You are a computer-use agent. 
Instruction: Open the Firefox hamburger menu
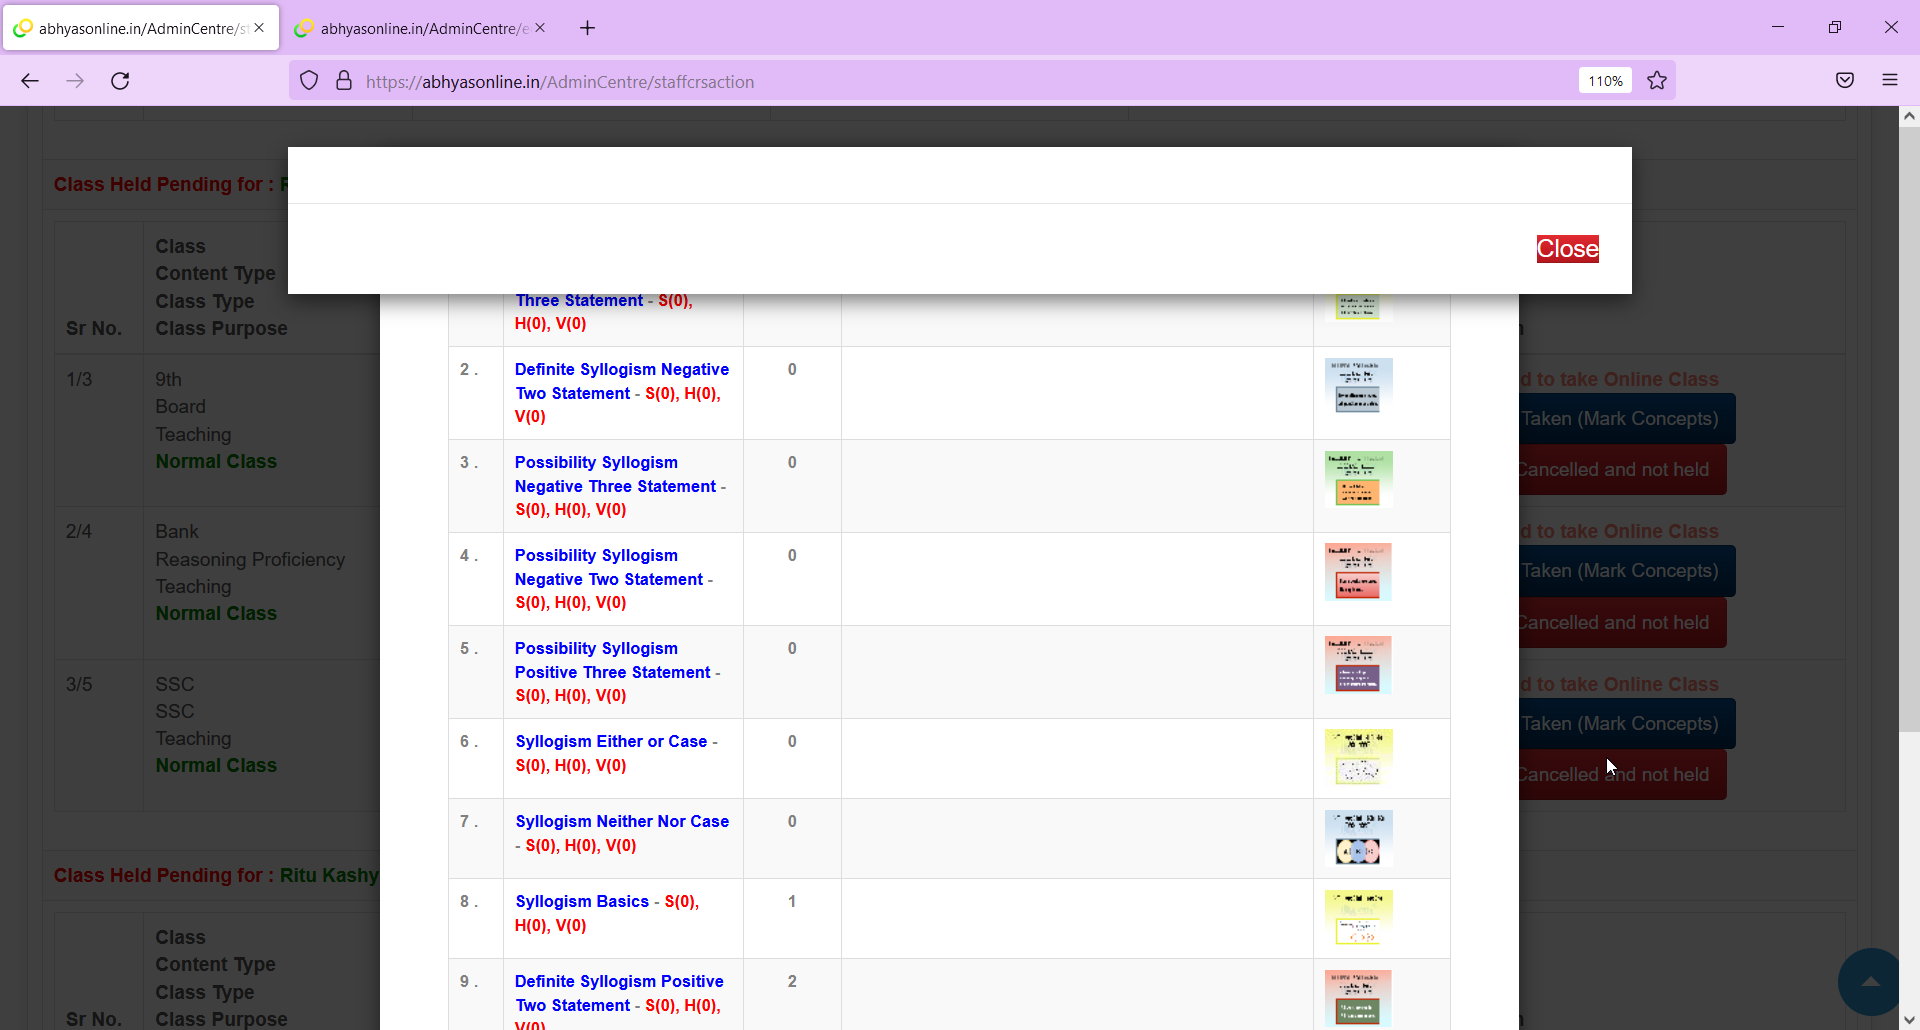pyautogui.click(x=1890, y=81)
